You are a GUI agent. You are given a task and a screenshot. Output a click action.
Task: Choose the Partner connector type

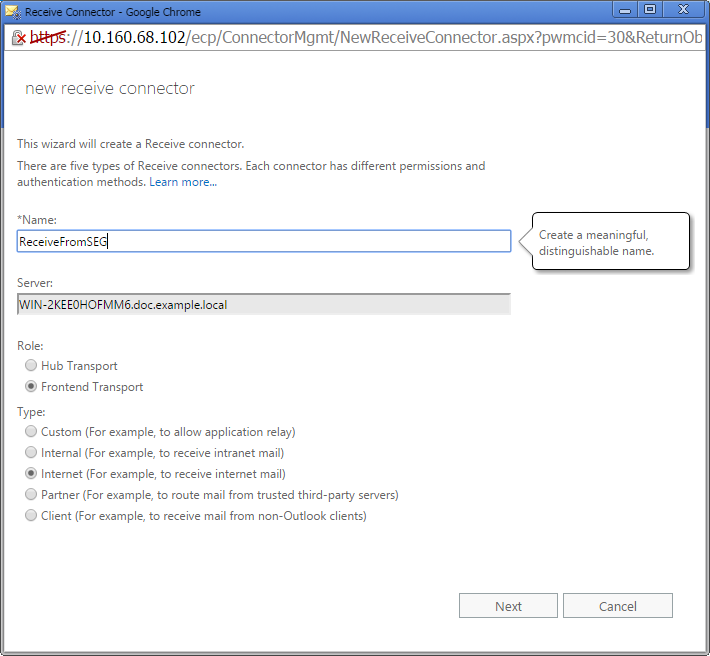point(31,495)
